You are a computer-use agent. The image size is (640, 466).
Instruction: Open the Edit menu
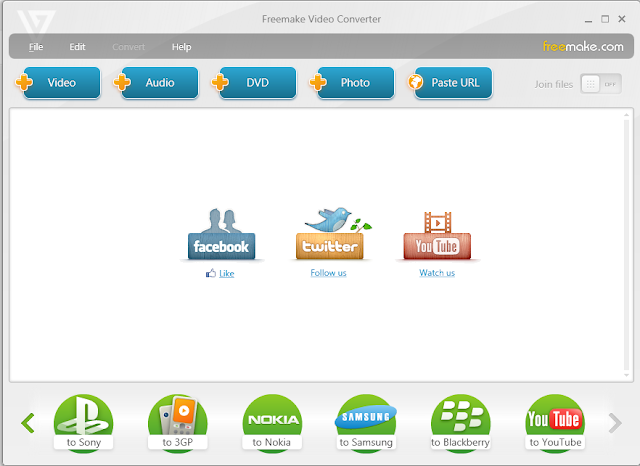(77, 47)
